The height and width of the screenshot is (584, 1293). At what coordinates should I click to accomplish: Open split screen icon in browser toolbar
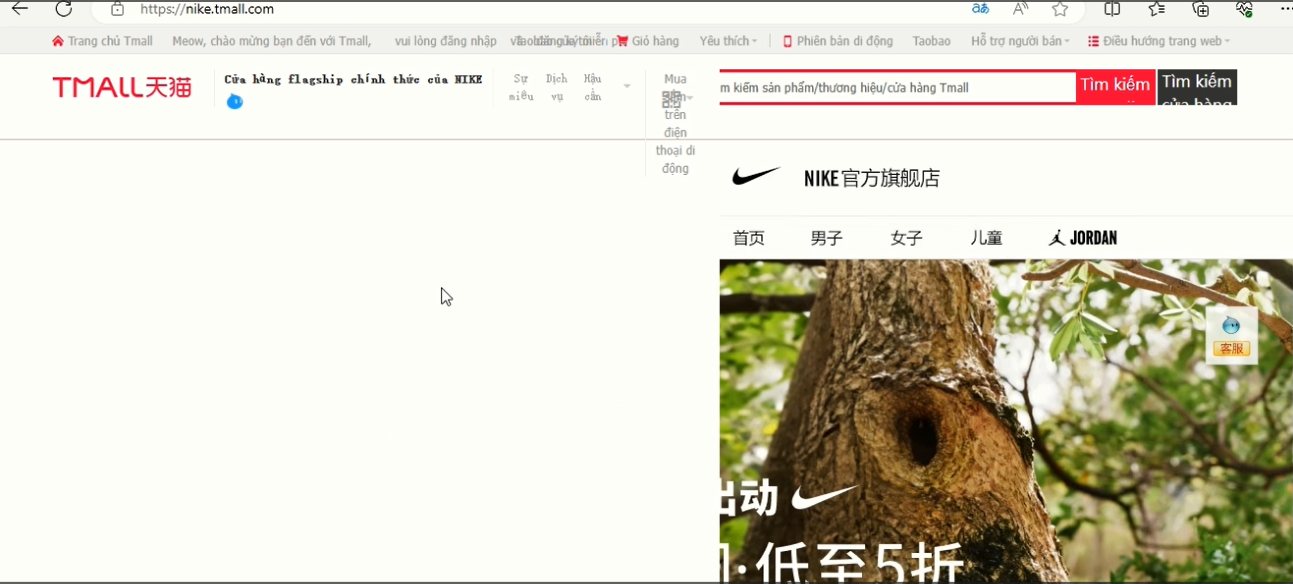[1112, 9]
